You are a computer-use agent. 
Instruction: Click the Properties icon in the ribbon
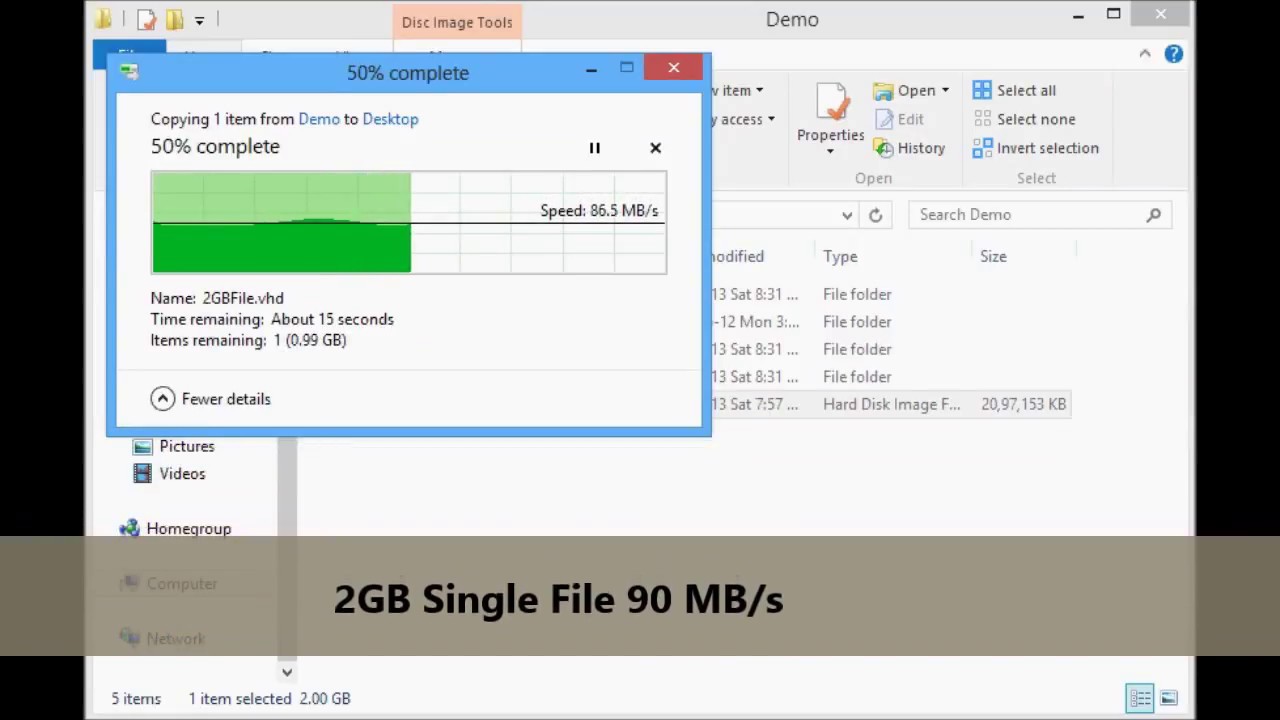830,104
